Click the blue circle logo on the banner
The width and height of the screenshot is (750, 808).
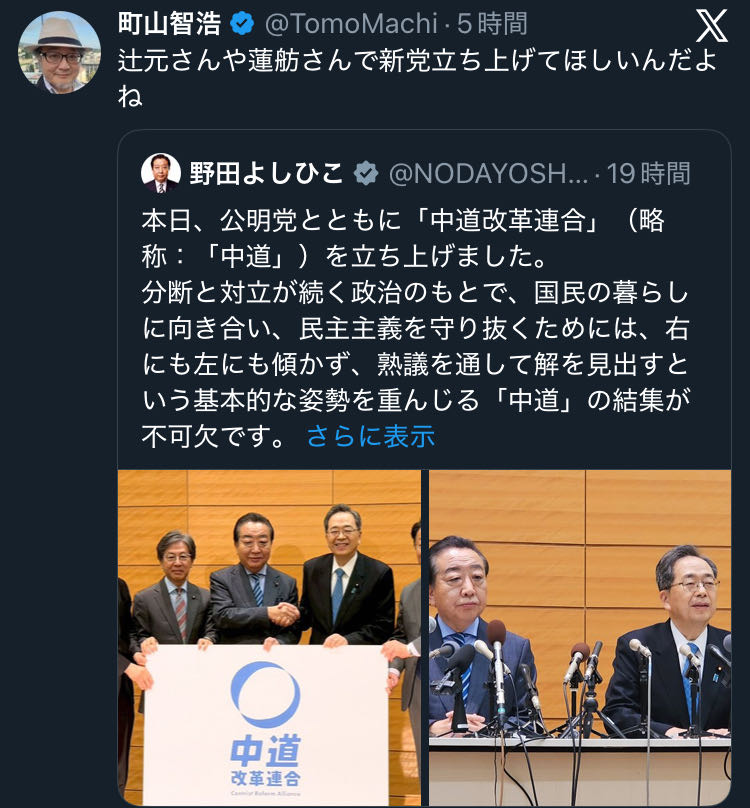pyautogui.click(x=265, y=694)
